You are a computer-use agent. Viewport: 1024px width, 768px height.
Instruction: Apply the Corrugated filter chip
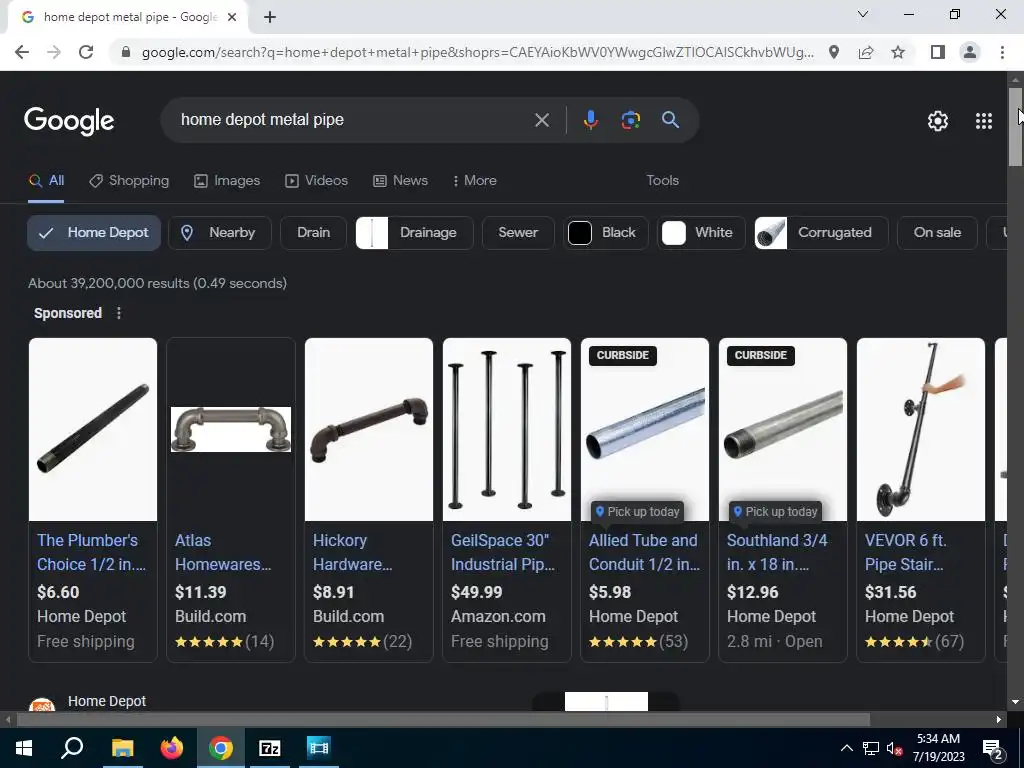[x=821, y=233]
